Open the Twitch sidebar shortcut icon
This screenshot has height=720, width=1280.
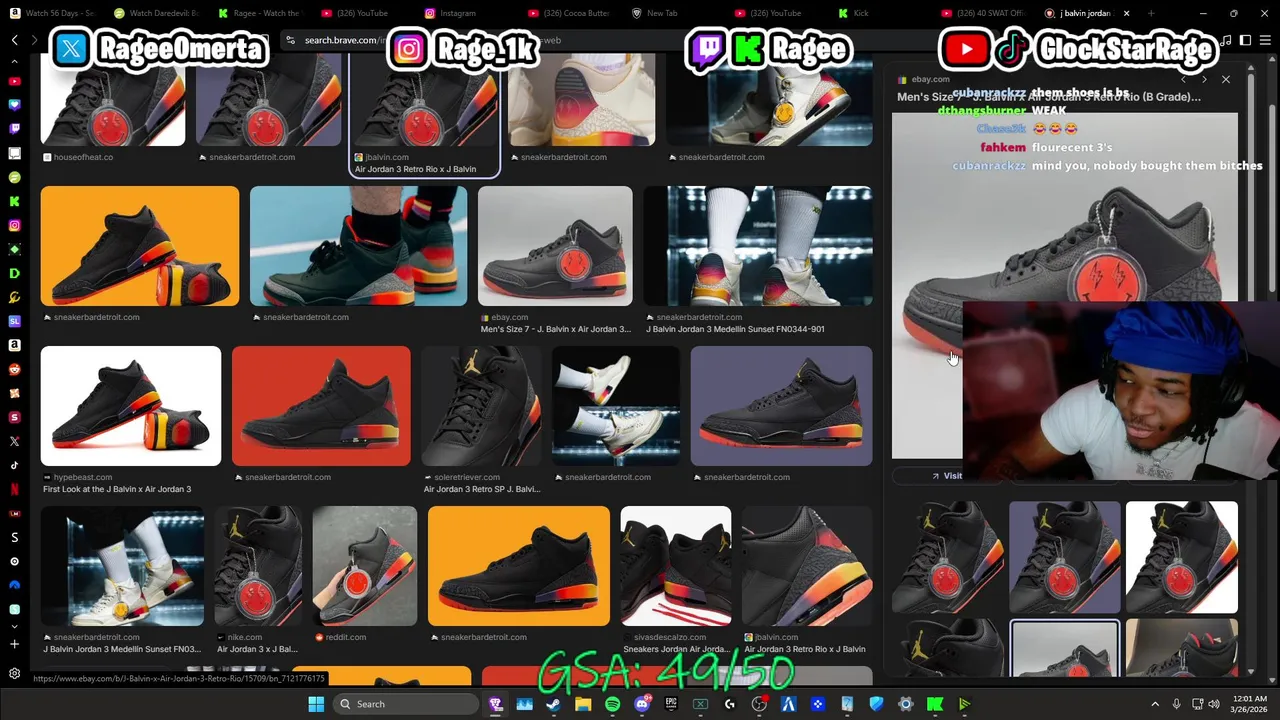[x=14, y=129]
